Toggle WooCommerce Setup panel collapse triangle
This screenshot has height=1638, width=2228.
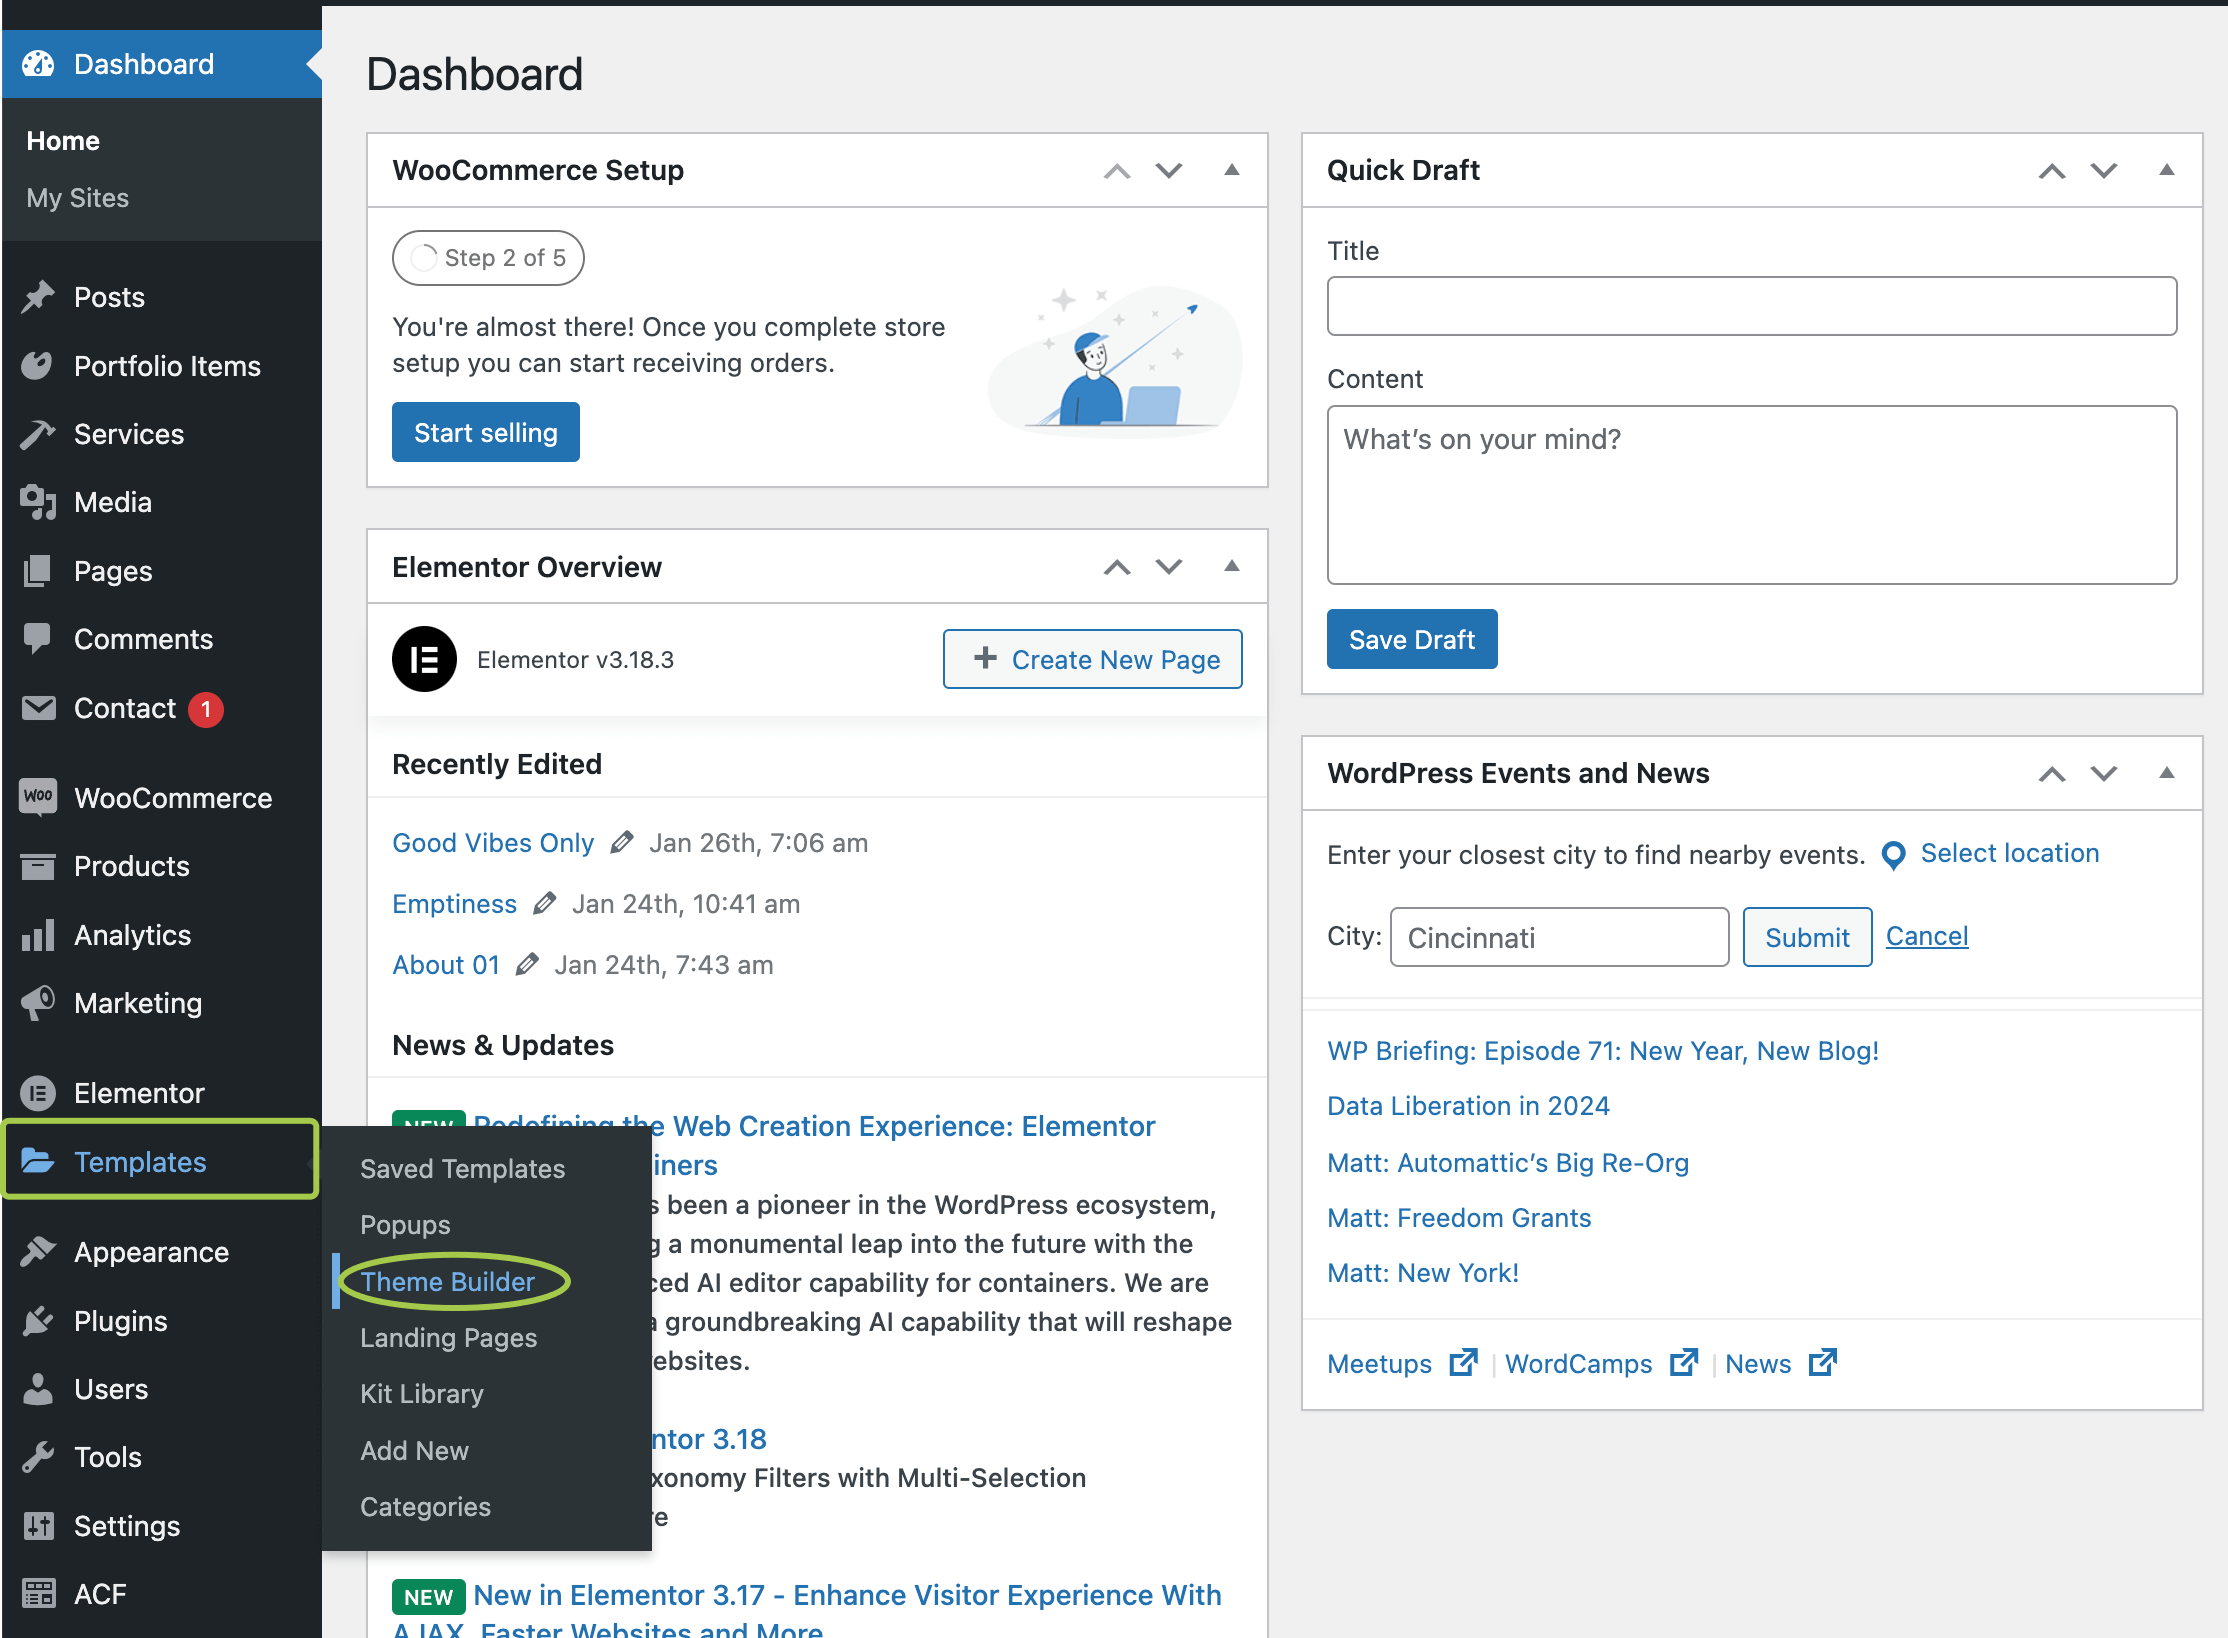click(x=1232, y=170)
